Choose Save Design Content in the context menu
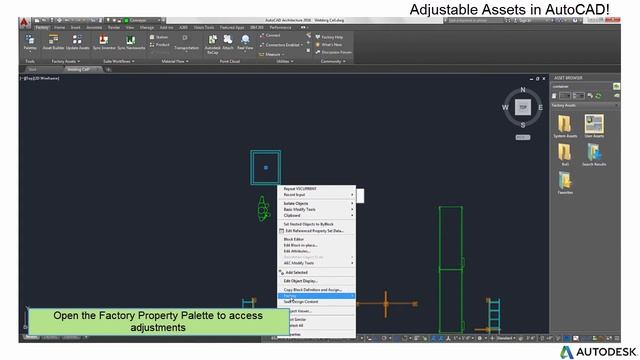This screenshot has width=640, height=360. click(316, 302)
